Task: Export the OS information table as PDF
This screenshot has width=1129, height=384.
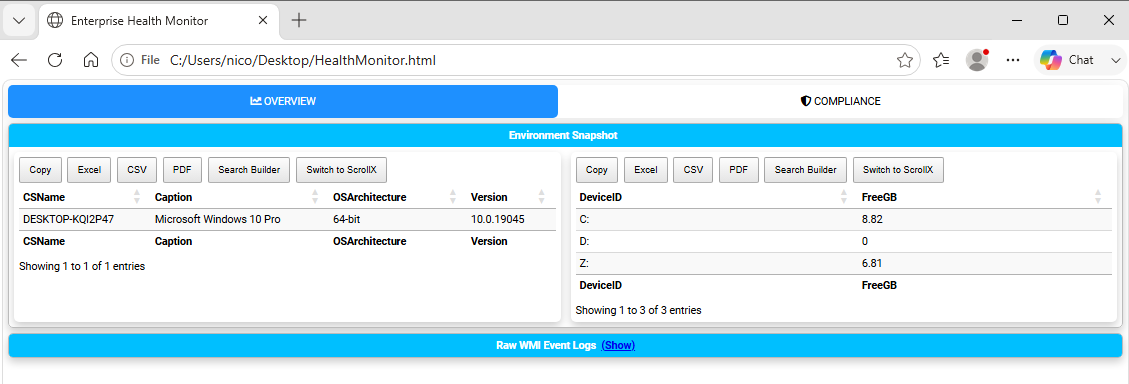Action: 182,170
